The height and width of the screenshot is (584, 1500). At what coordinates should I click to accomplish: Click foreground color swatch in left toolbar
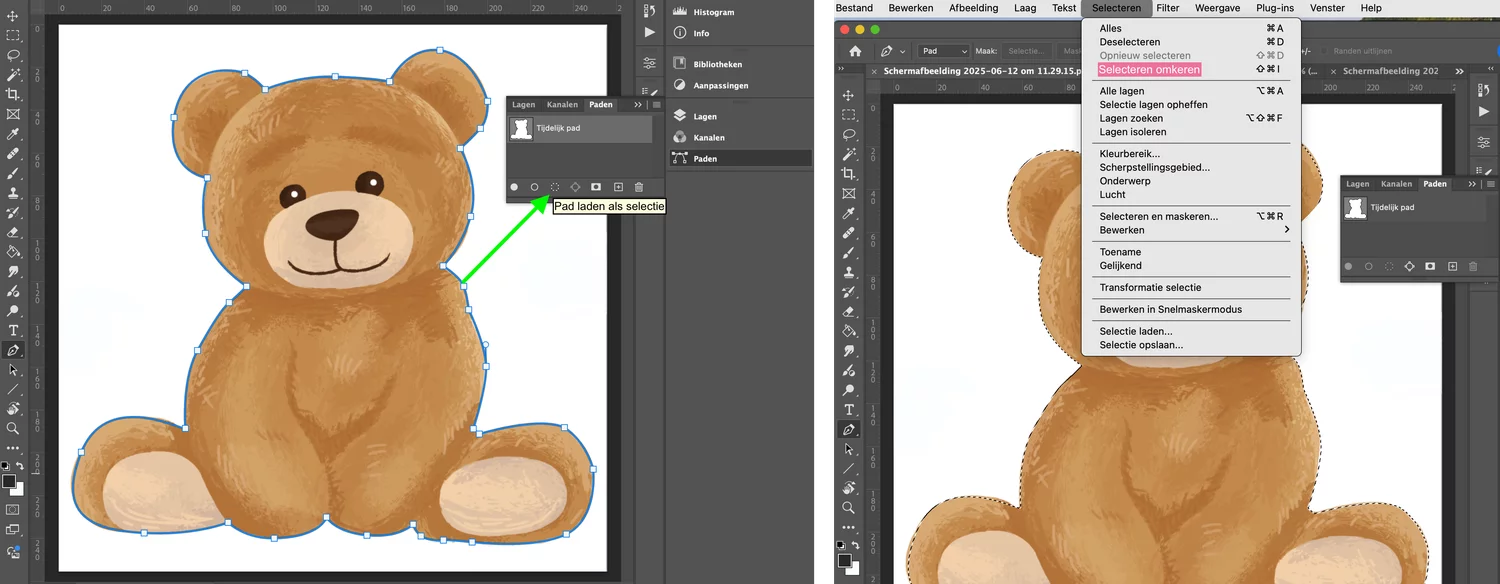[9, 482]
